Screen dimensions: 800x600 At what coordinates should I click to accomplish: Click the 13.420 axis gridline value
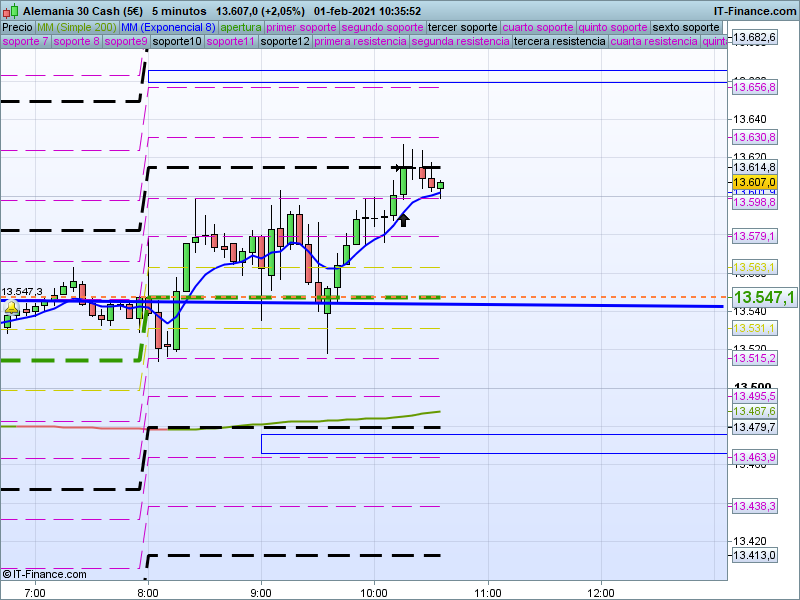tap(749, 541)
